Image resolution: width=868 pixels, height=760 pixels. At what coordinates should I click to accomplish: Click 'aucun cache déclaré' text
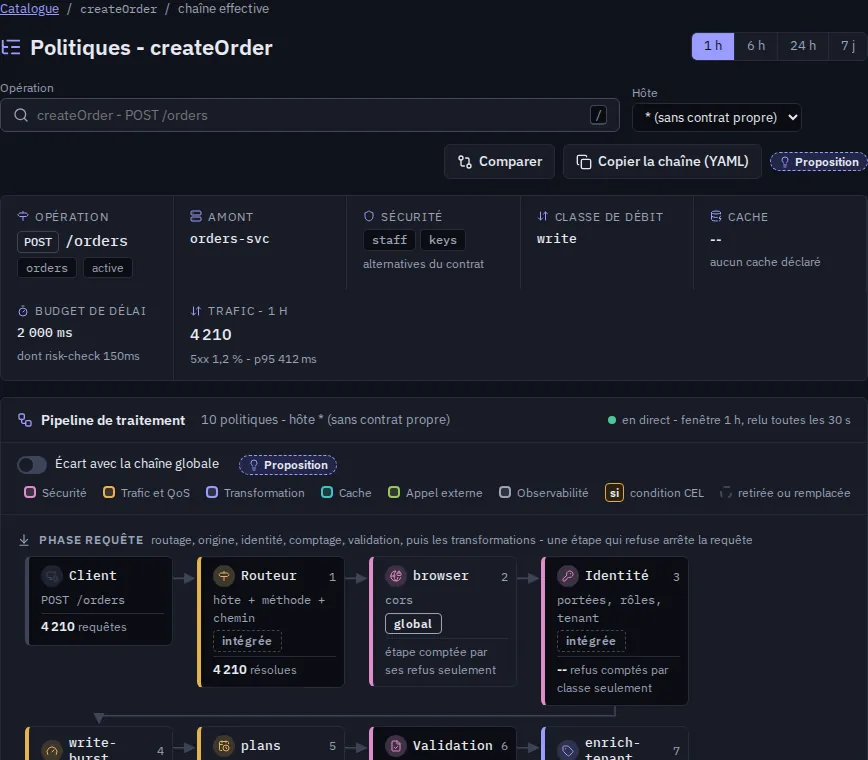pos(765,262)
